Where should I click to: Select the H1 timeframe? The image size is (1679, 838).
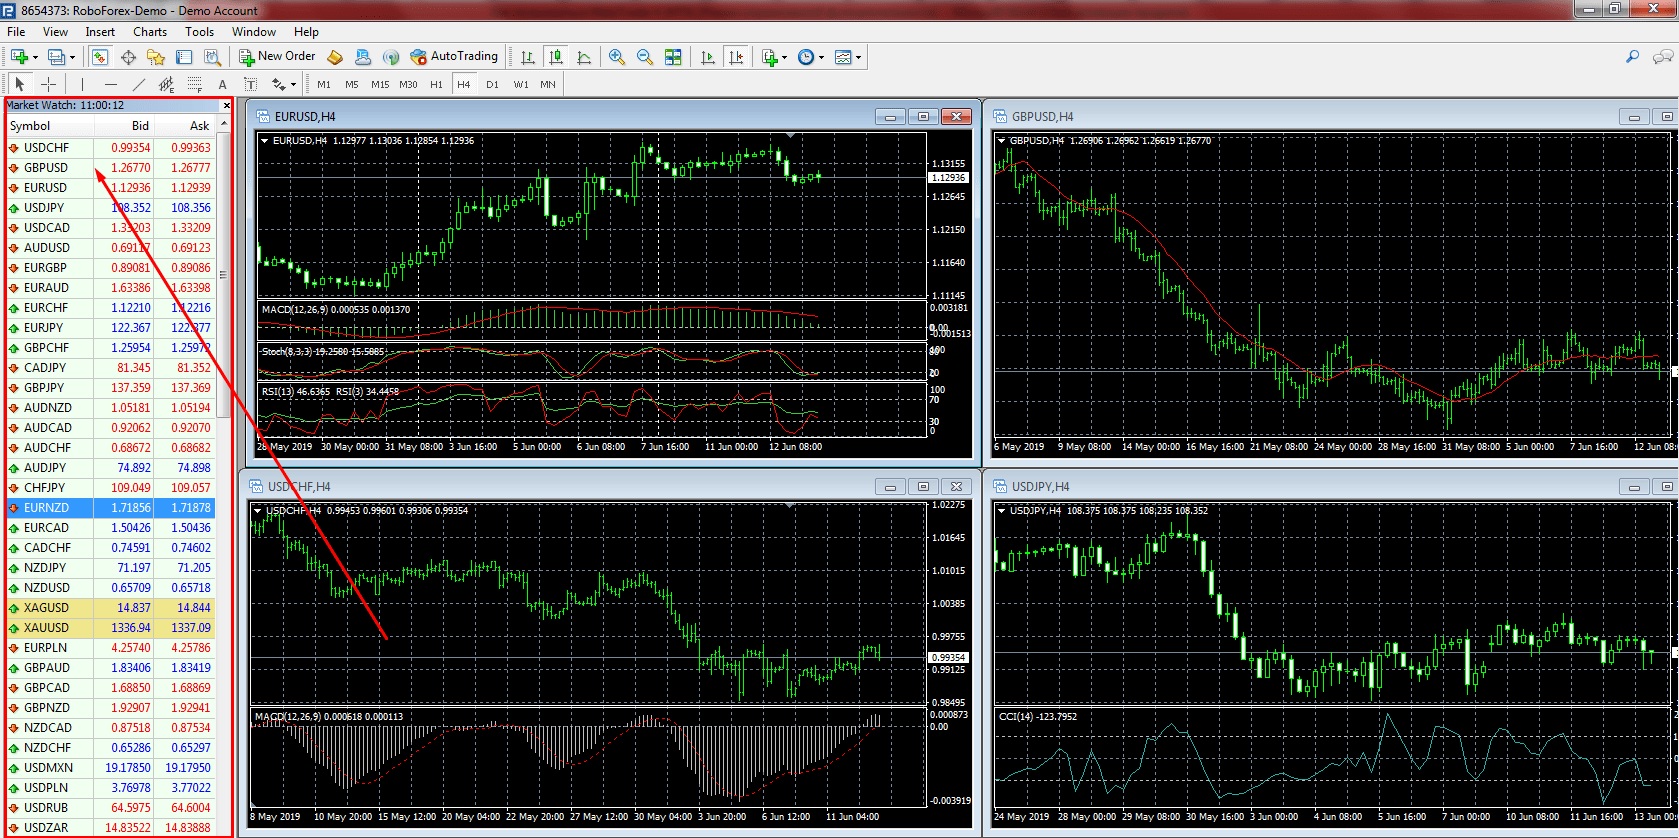pyautogui.click(x=436, y=85)
